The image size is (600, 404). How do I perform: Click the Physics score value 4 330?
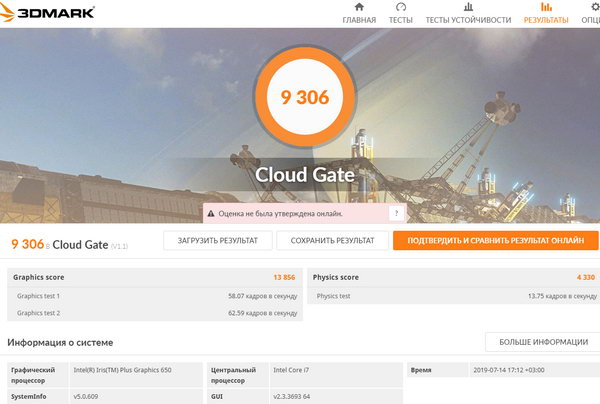(586, 277)
